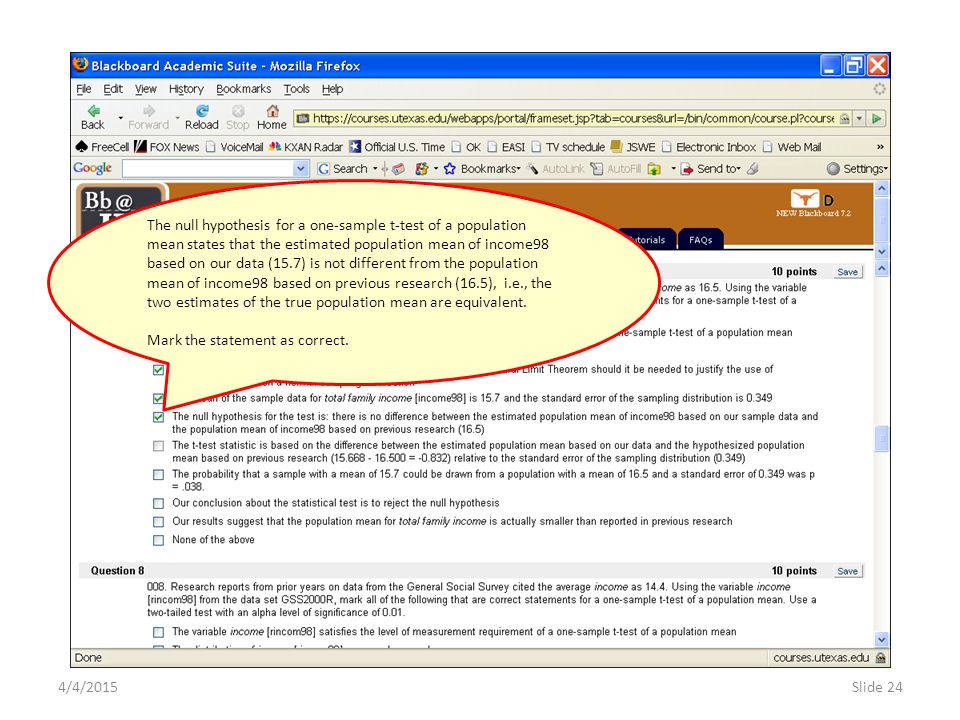960x720 pixels.
Task: Open the Back button history dropdown
Action: pyautogui.click(x=121, y=118)
